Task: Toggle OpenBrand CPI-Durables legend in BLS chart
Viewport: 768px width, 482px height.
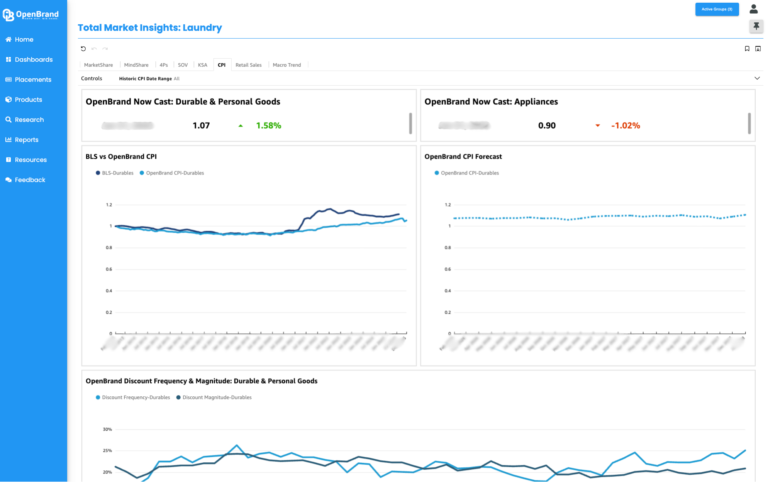Action: click(172, 173)
